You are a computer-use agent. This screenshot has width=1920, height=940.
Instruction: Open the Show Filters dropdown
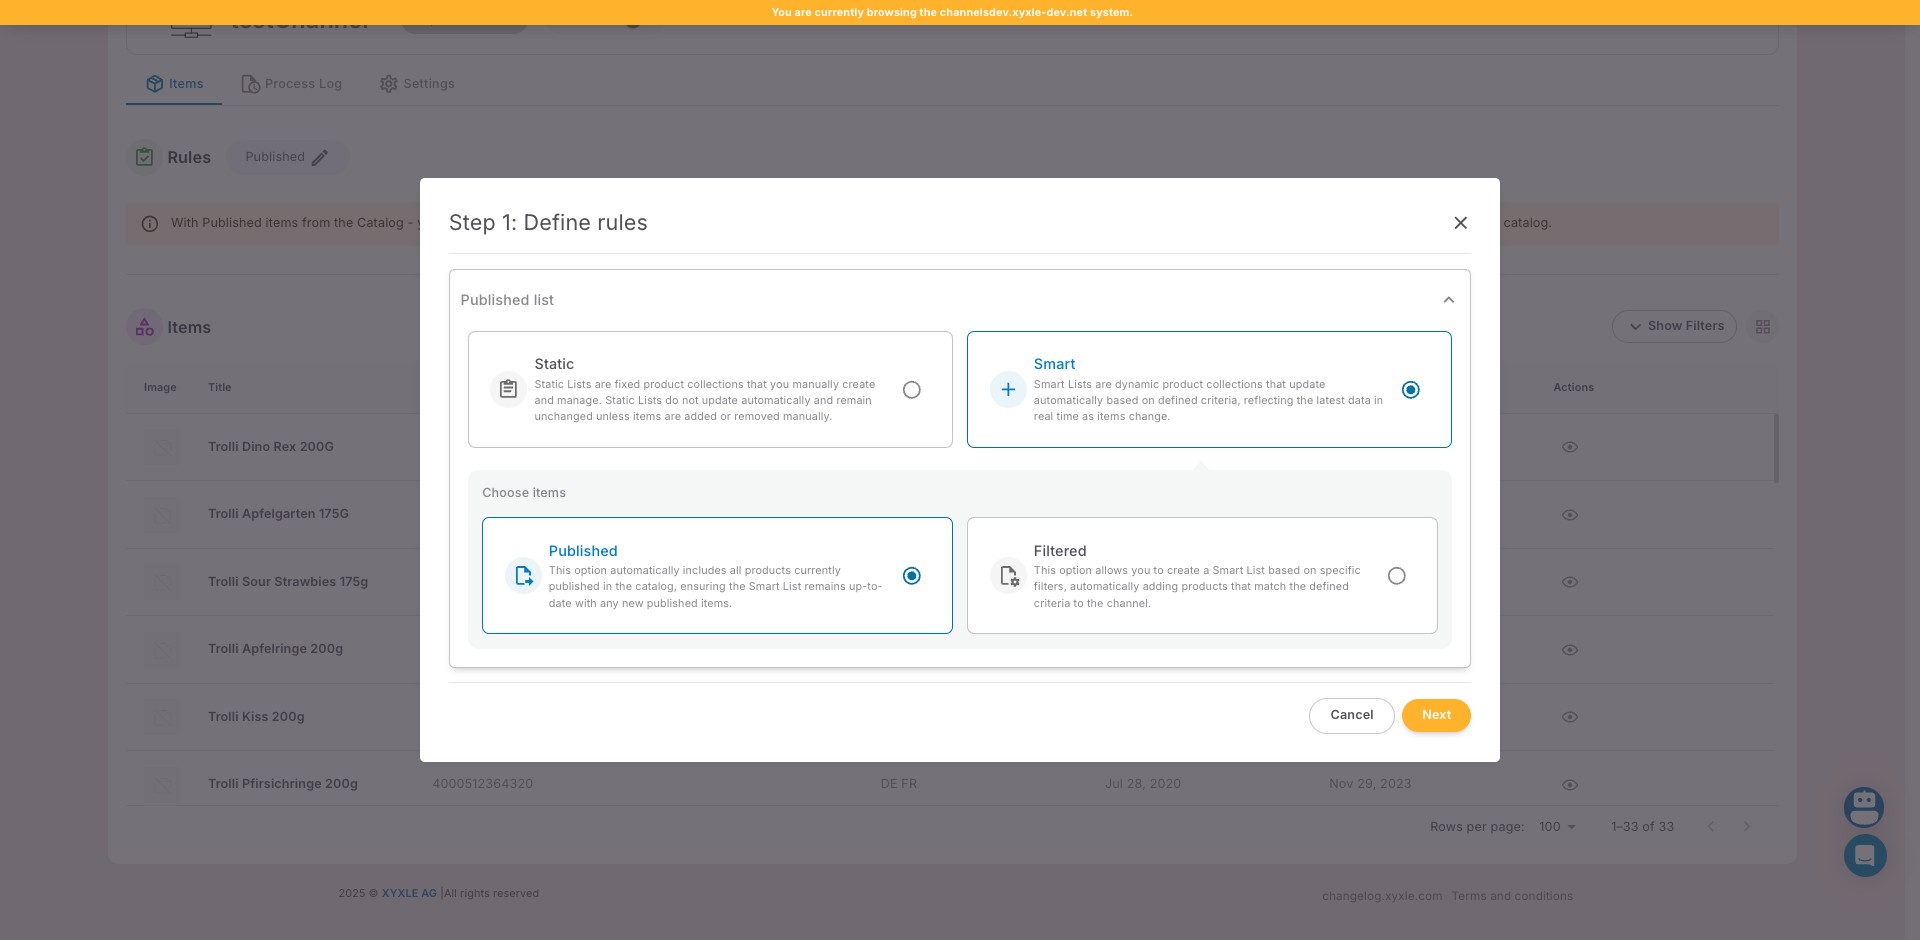(1674, 326)
